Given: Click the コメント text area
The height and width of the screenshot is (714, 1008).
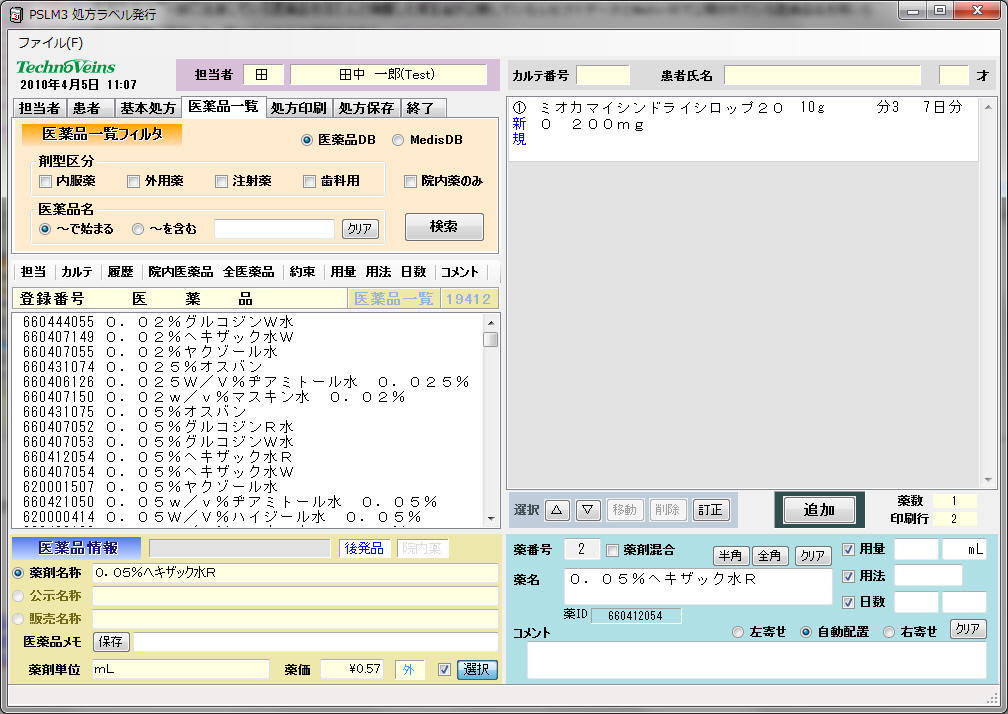Looking at the screenshot, I should 757,660.
